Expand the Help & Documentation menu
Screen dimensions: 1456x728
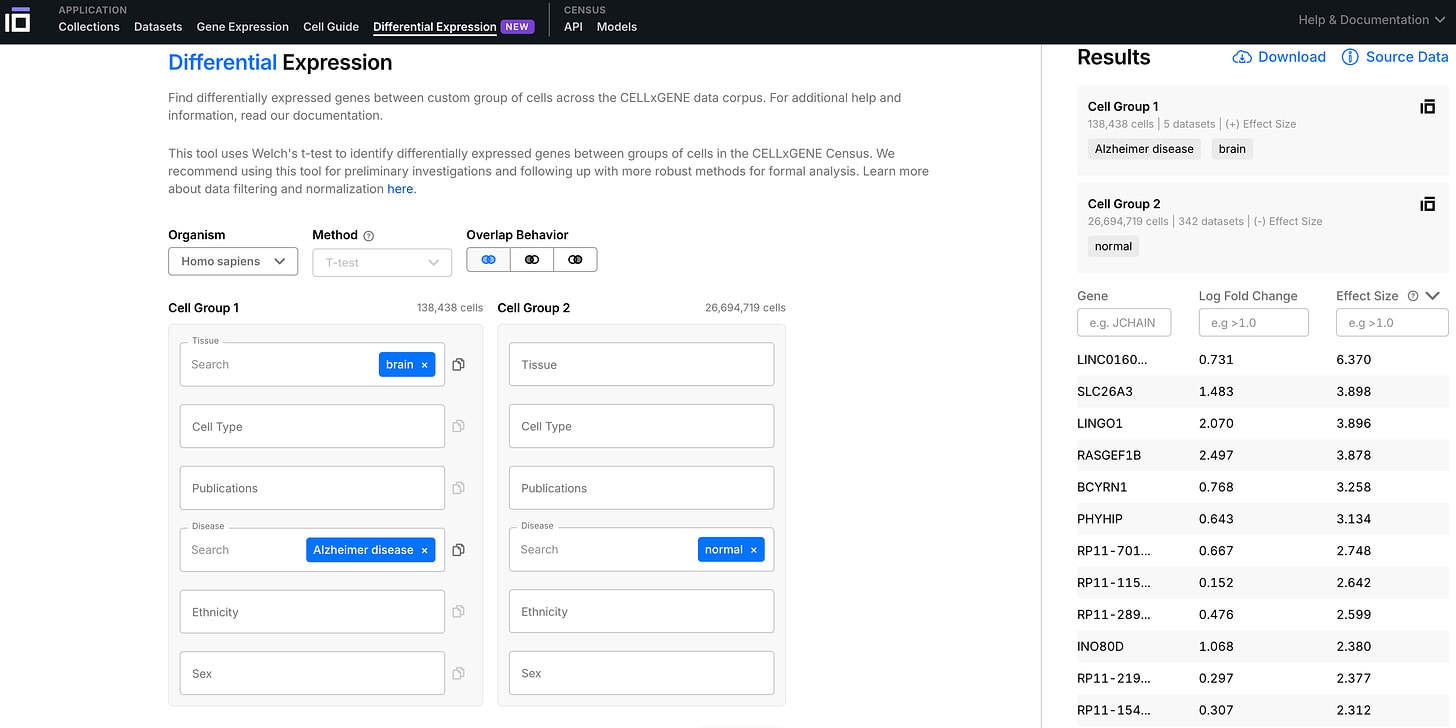(1371, 20)
